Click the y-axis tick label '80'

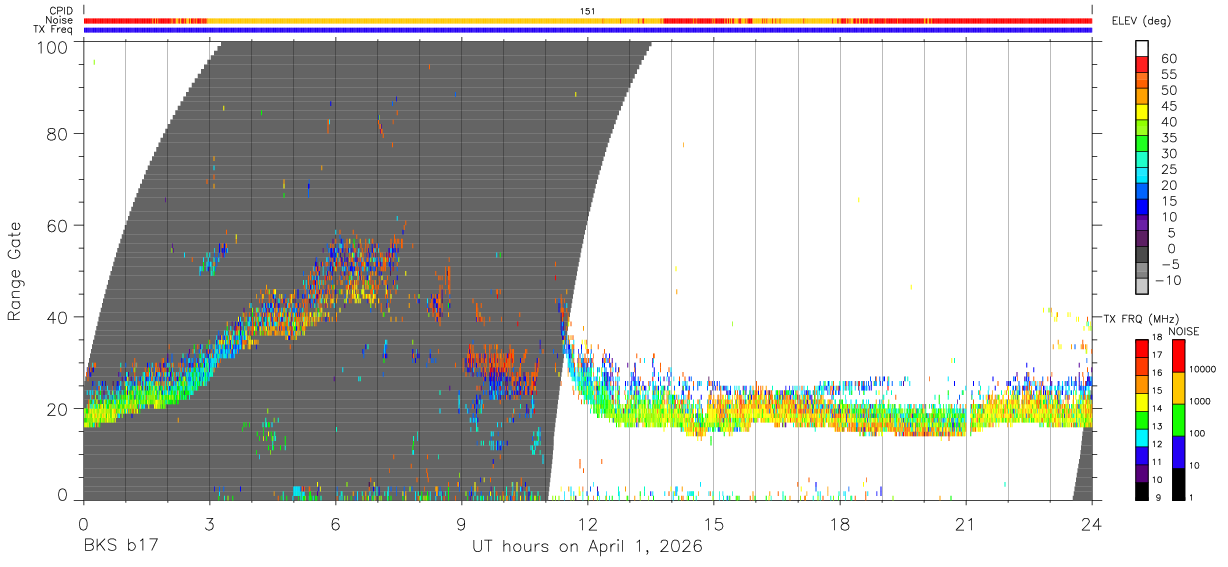click(59, 134)
